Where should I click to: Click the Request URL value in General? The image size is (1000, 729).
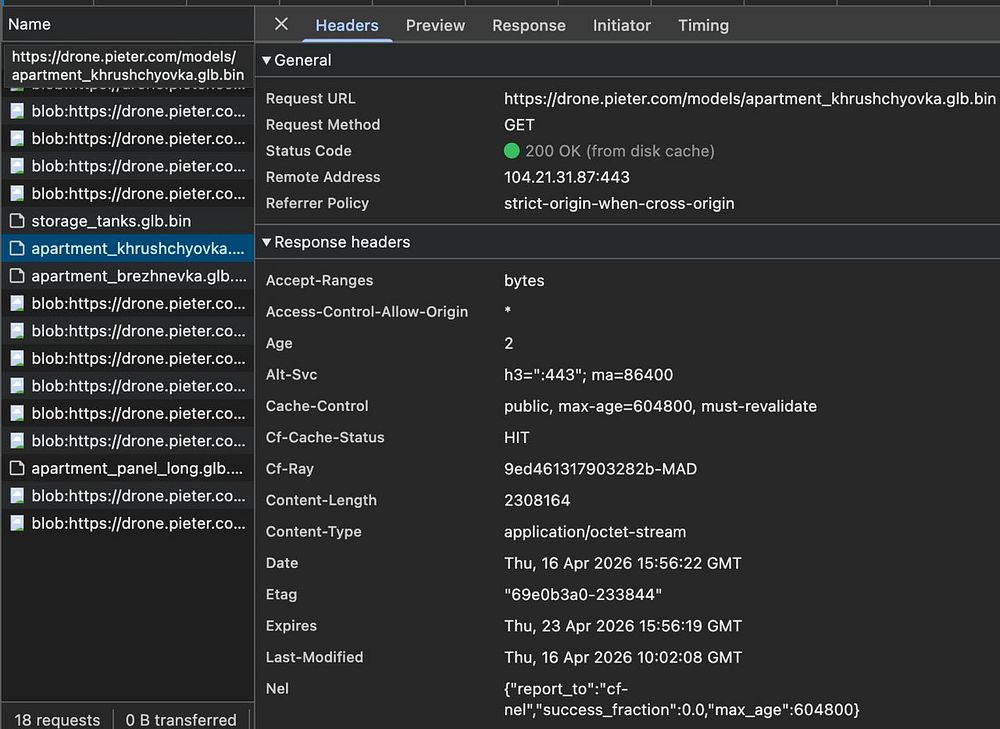click(749, 99)
